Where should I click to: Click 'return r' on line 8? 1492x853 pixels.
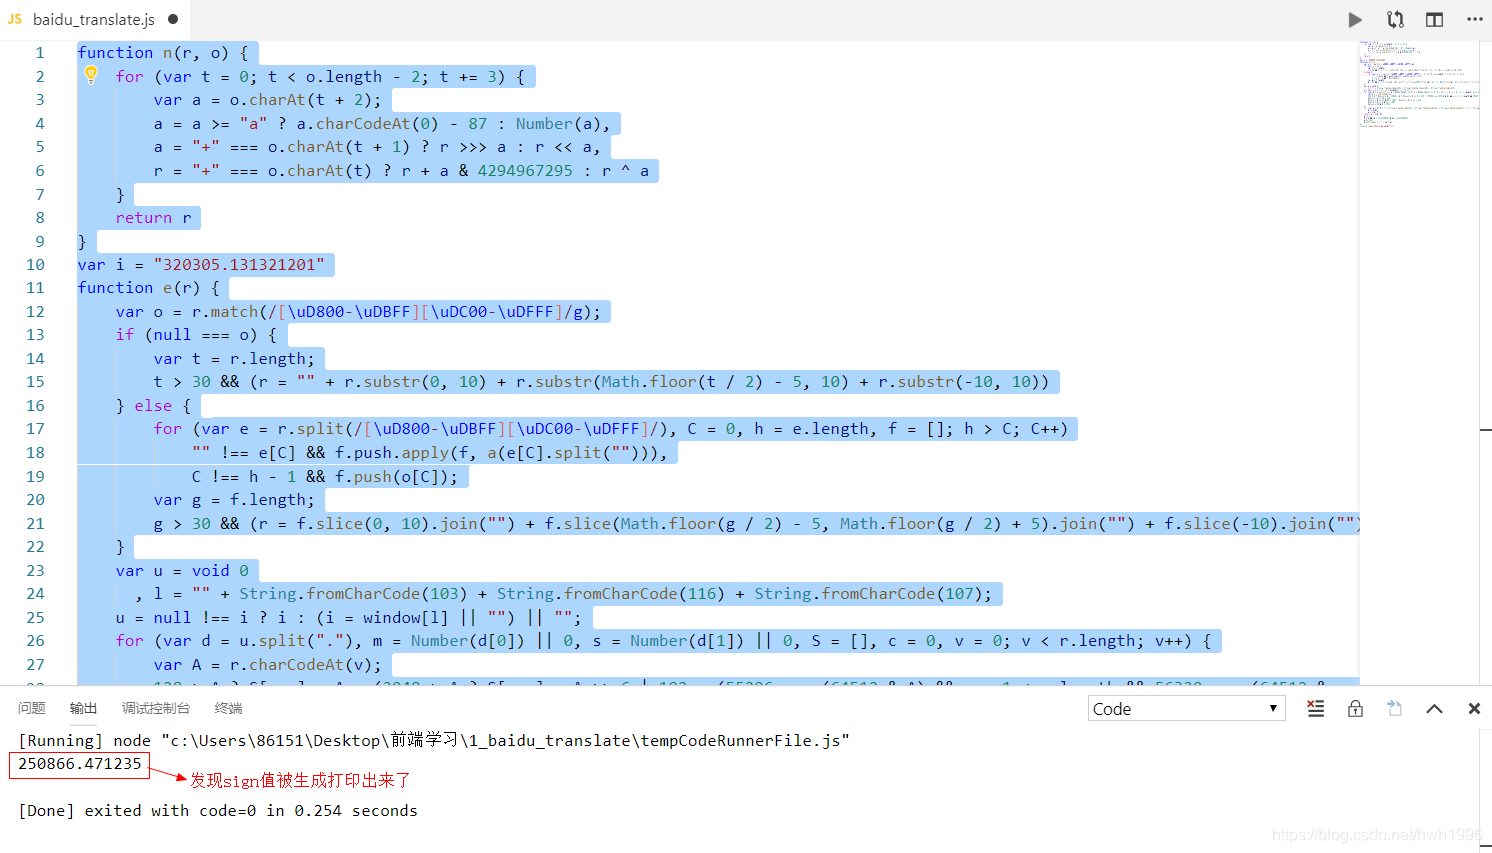(153, 217)
